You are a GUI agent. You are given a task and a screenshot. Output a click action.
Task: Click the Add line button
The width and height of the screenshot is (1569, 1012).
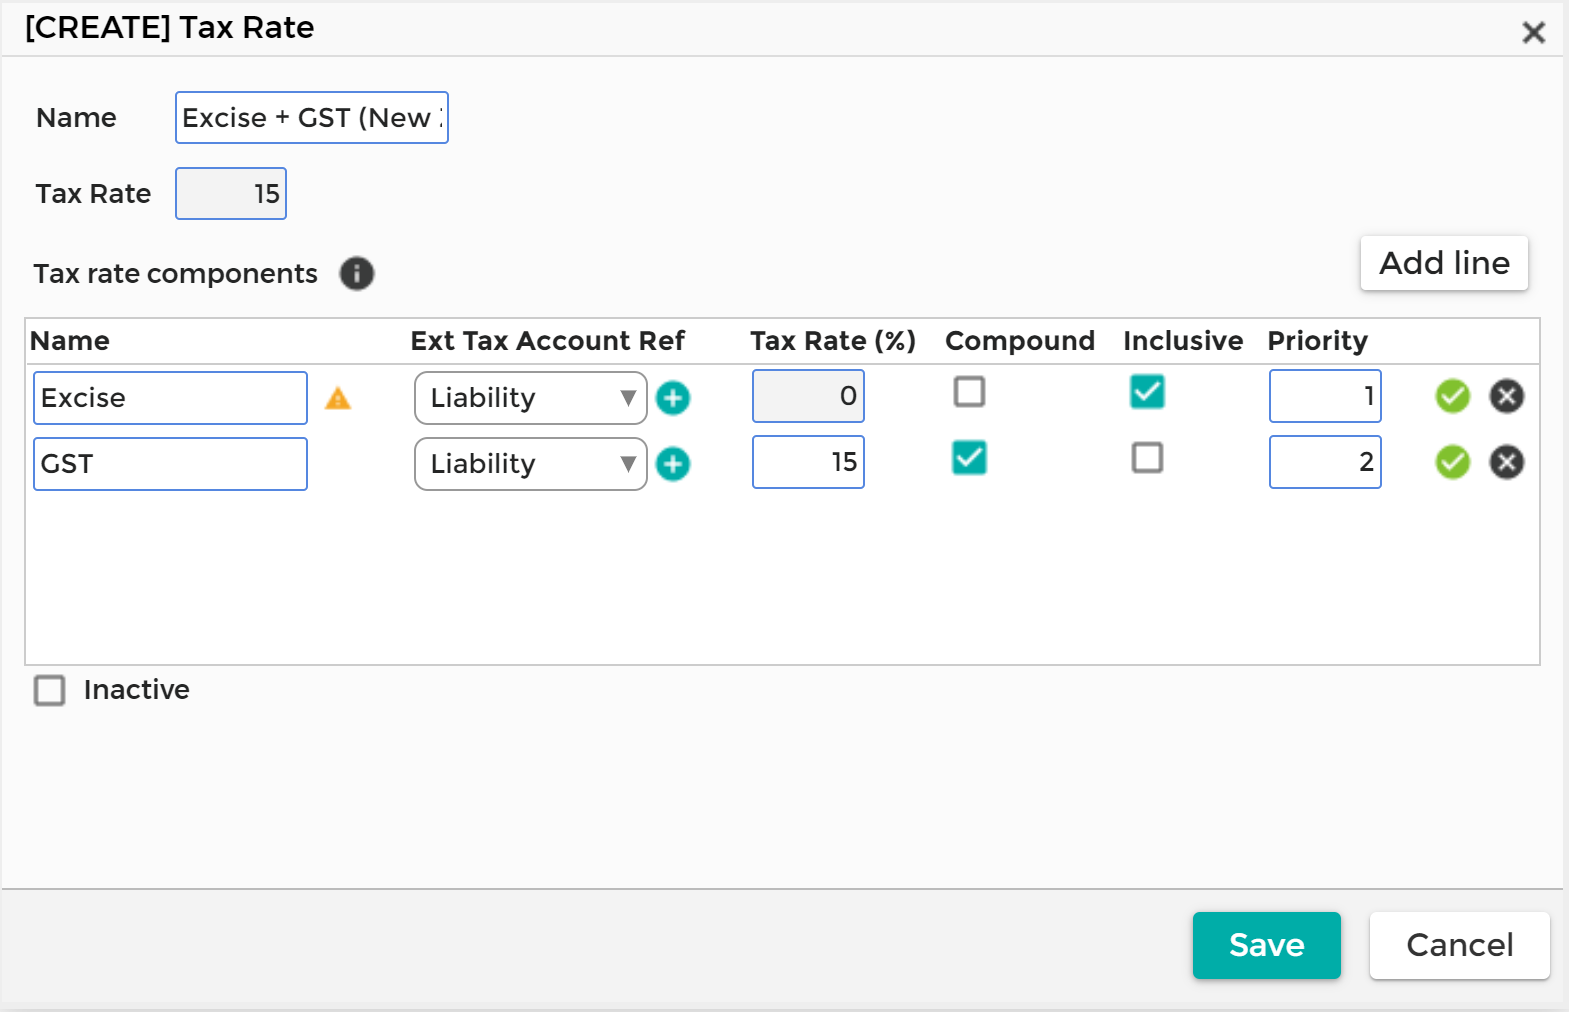1444,263
